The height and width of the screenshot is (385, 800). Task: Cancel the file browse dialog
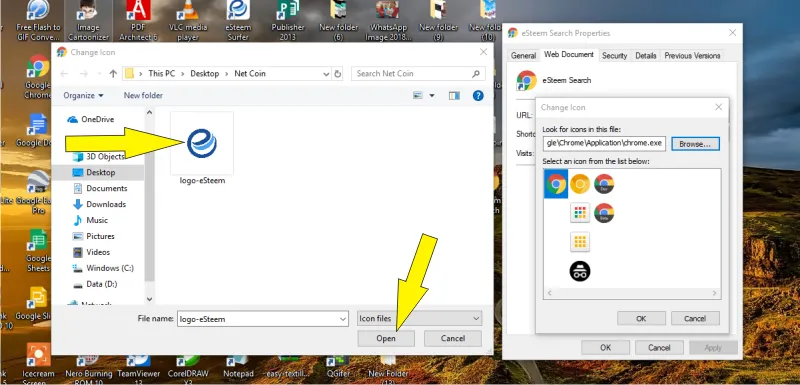[453, 338]
